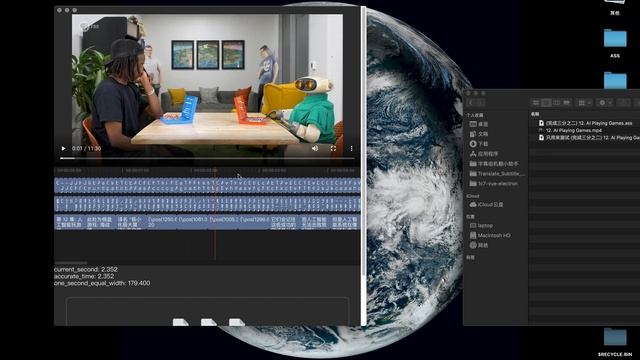
Task: Open the desktop folder below the ASS folder
Action: [x=615, y=80]
